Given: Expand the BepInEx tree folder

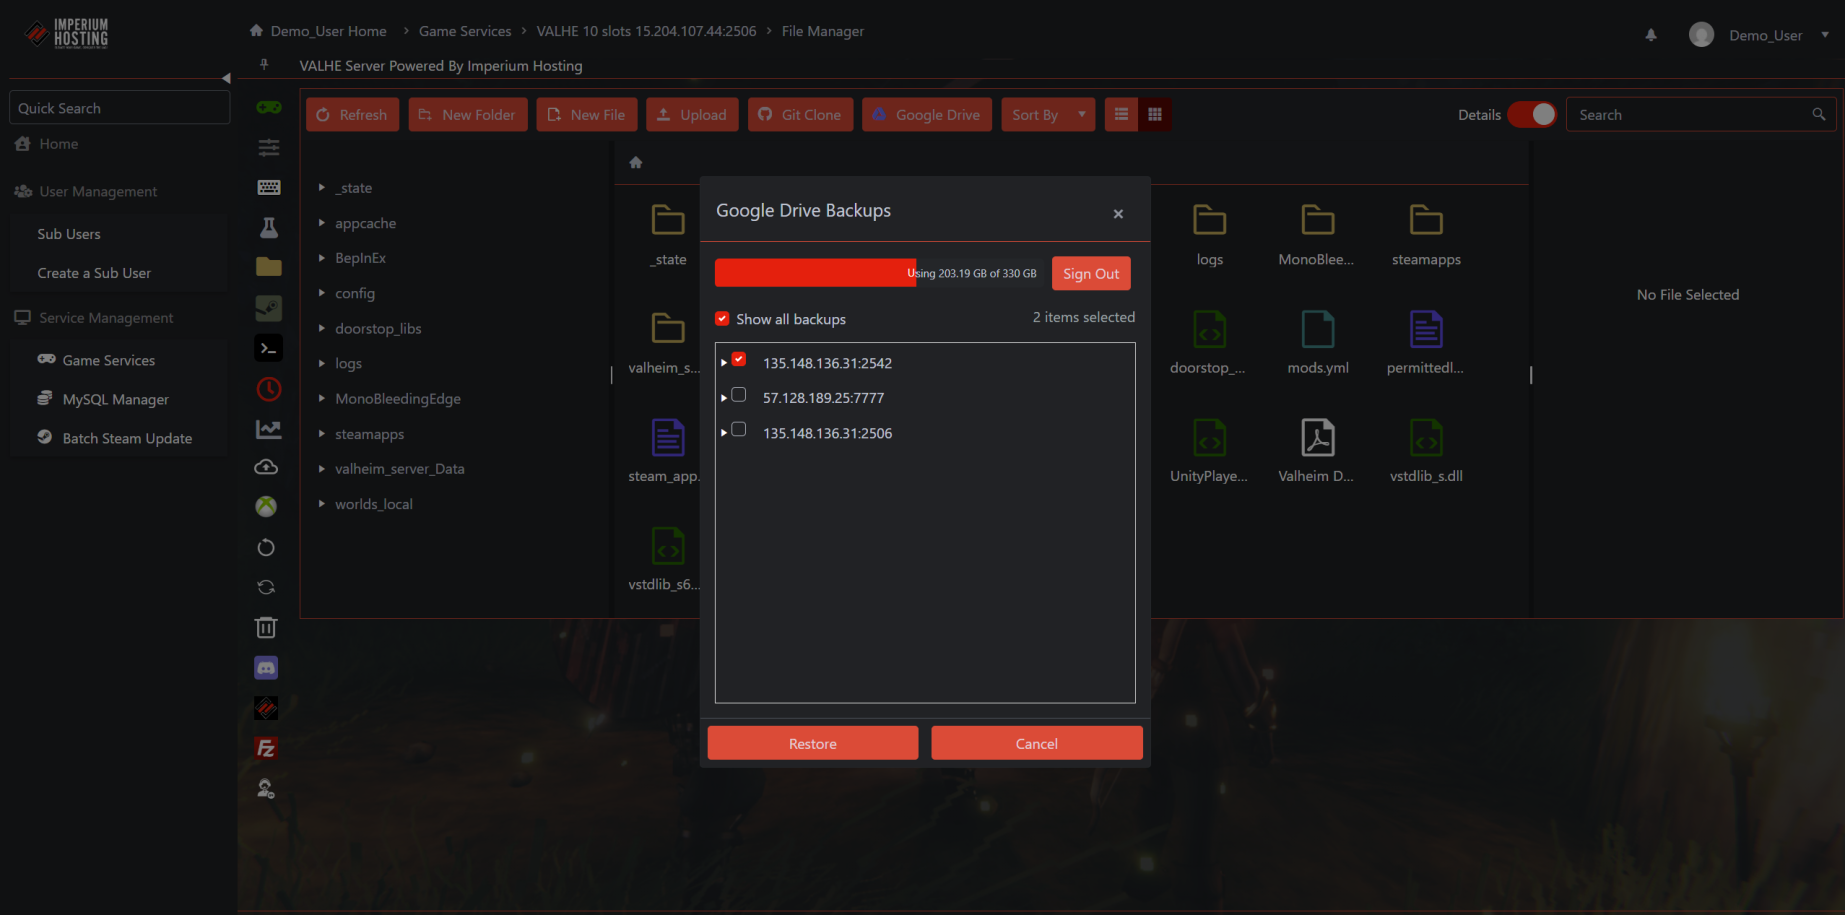Looking at the screenshot, I should 321,257.
